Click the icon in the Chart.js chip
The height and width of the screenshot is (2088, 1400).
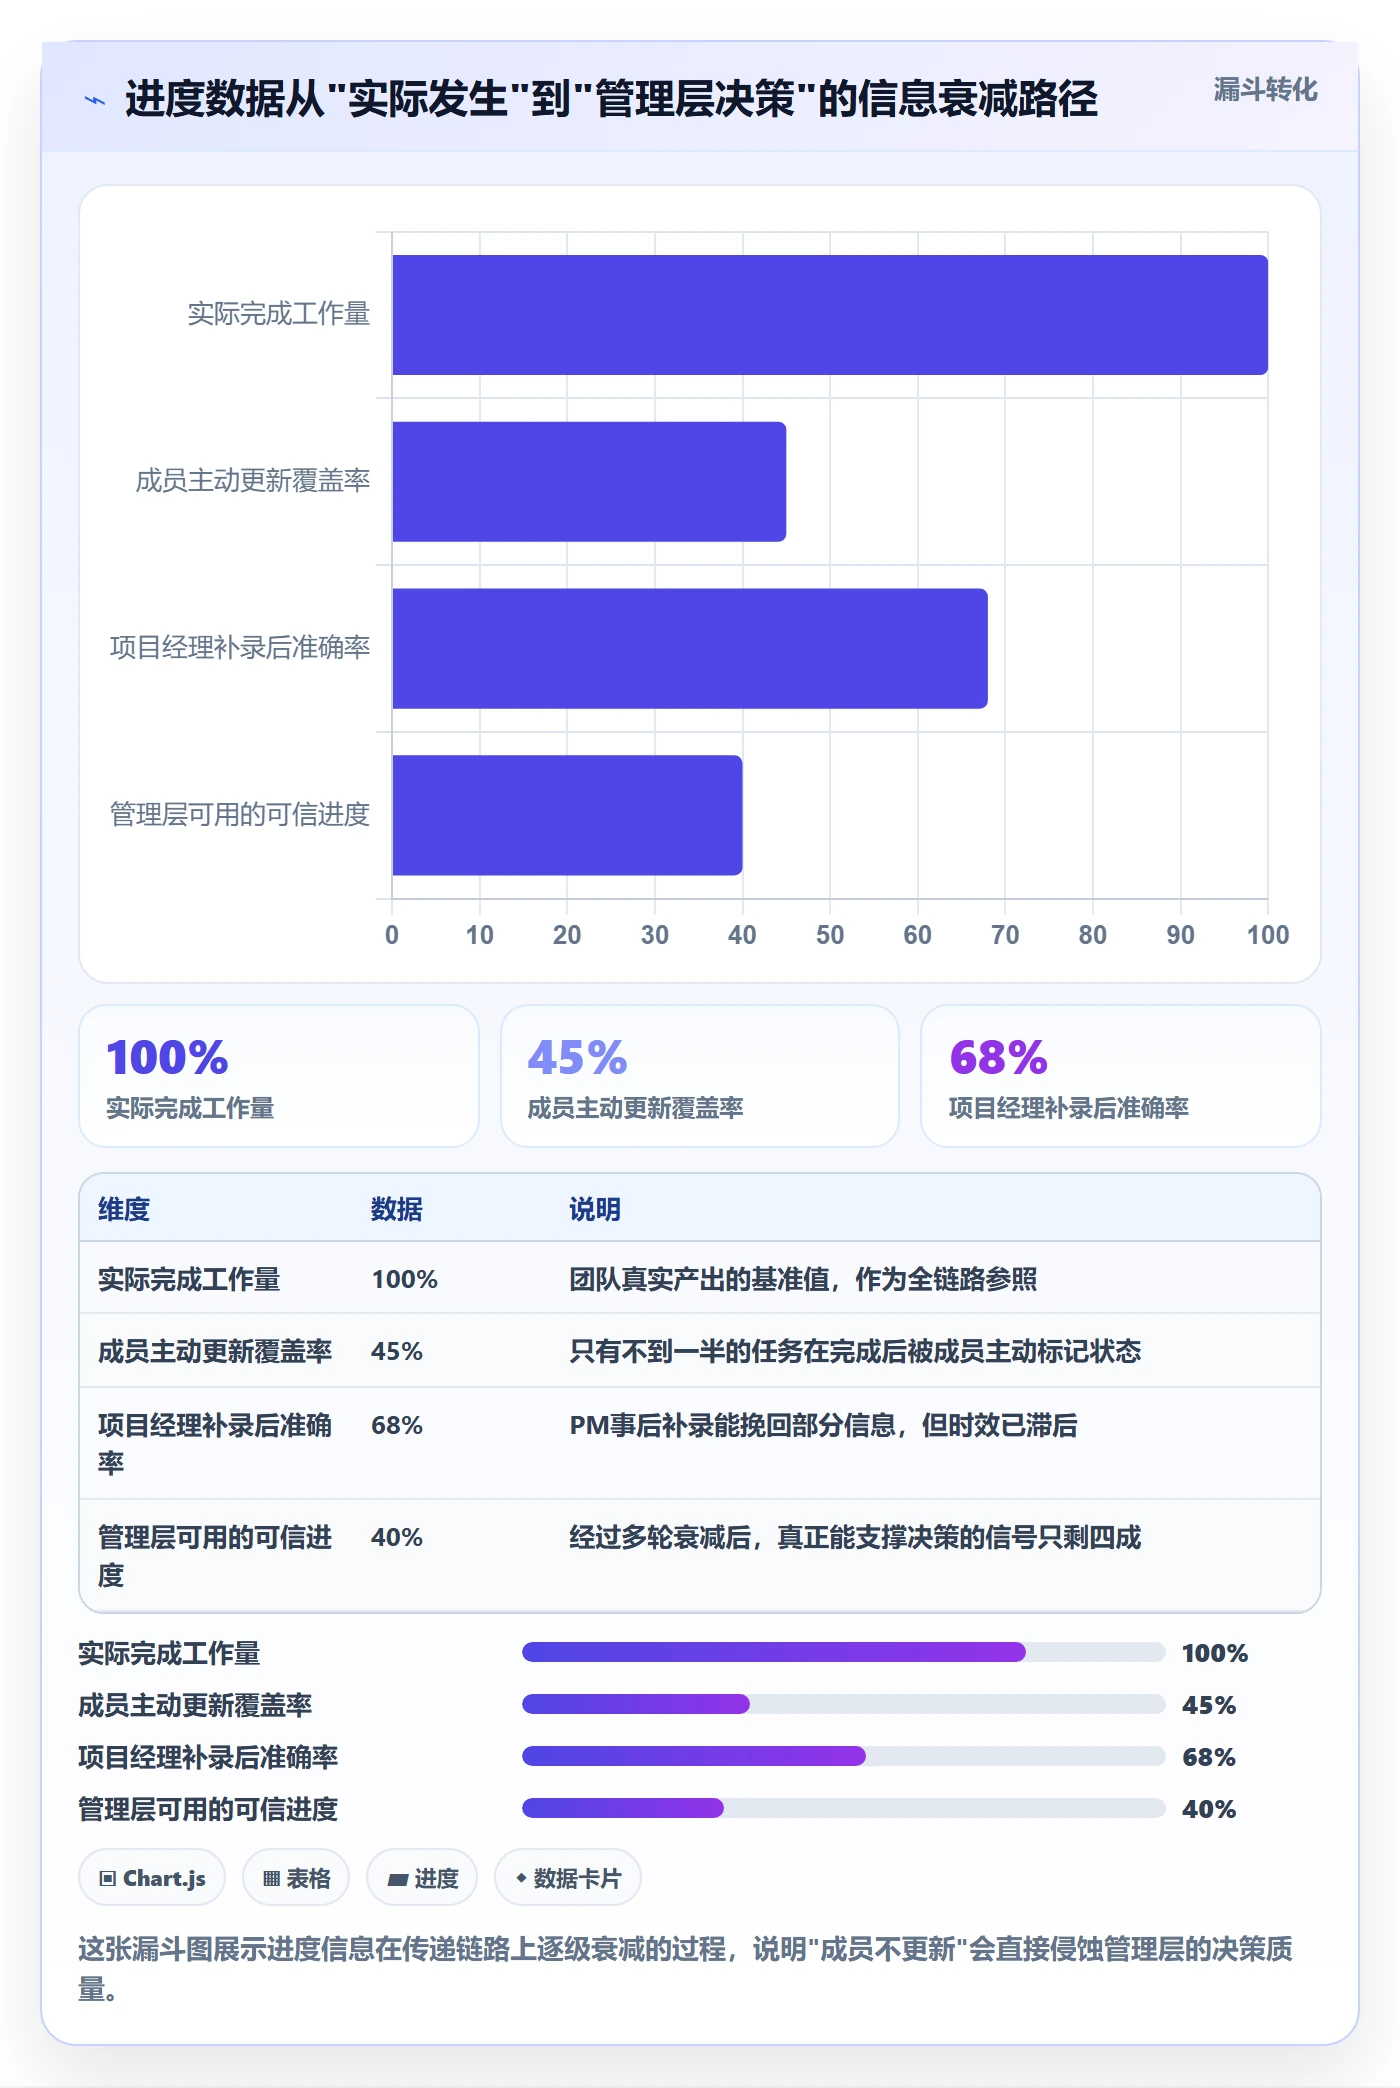[x=108, y=1879]
